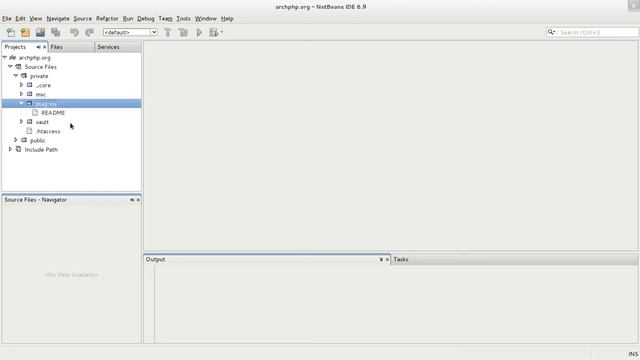Close the Projects tab
Viewport: 640px width, 360px height.
tap(44, 47)
